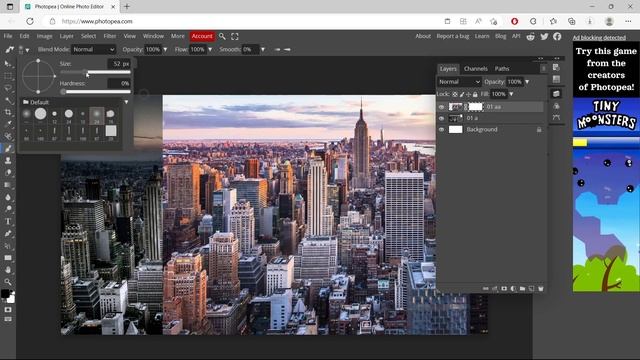Toggle lock all padlock
This screenshot has height=360, width=640.
coord(475,94)
